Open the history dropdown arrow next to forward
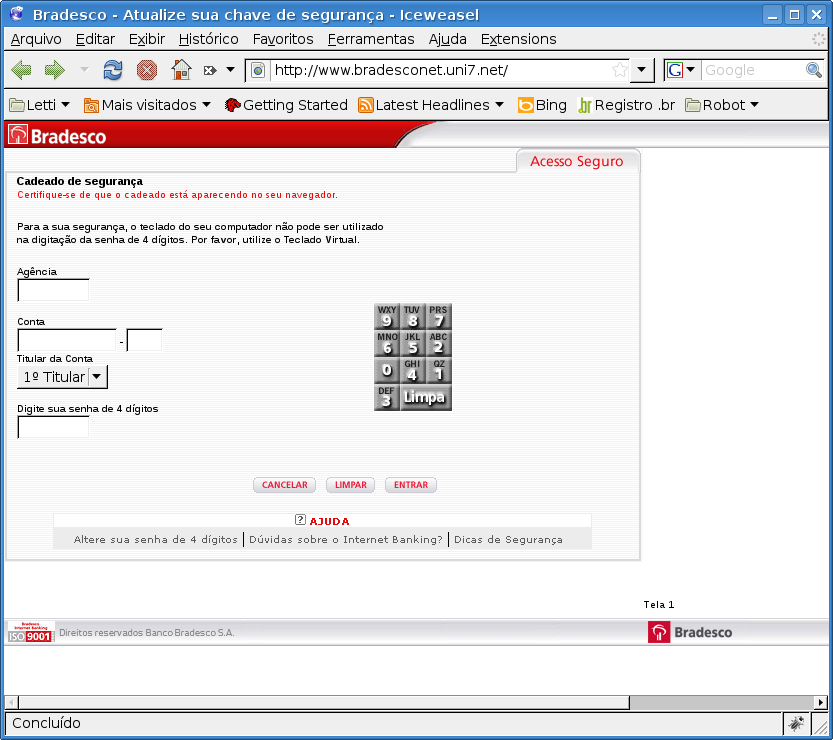Image resolution: width=833 pixels, height=740 pixels. pyautogui.click(x=84, y=70)
